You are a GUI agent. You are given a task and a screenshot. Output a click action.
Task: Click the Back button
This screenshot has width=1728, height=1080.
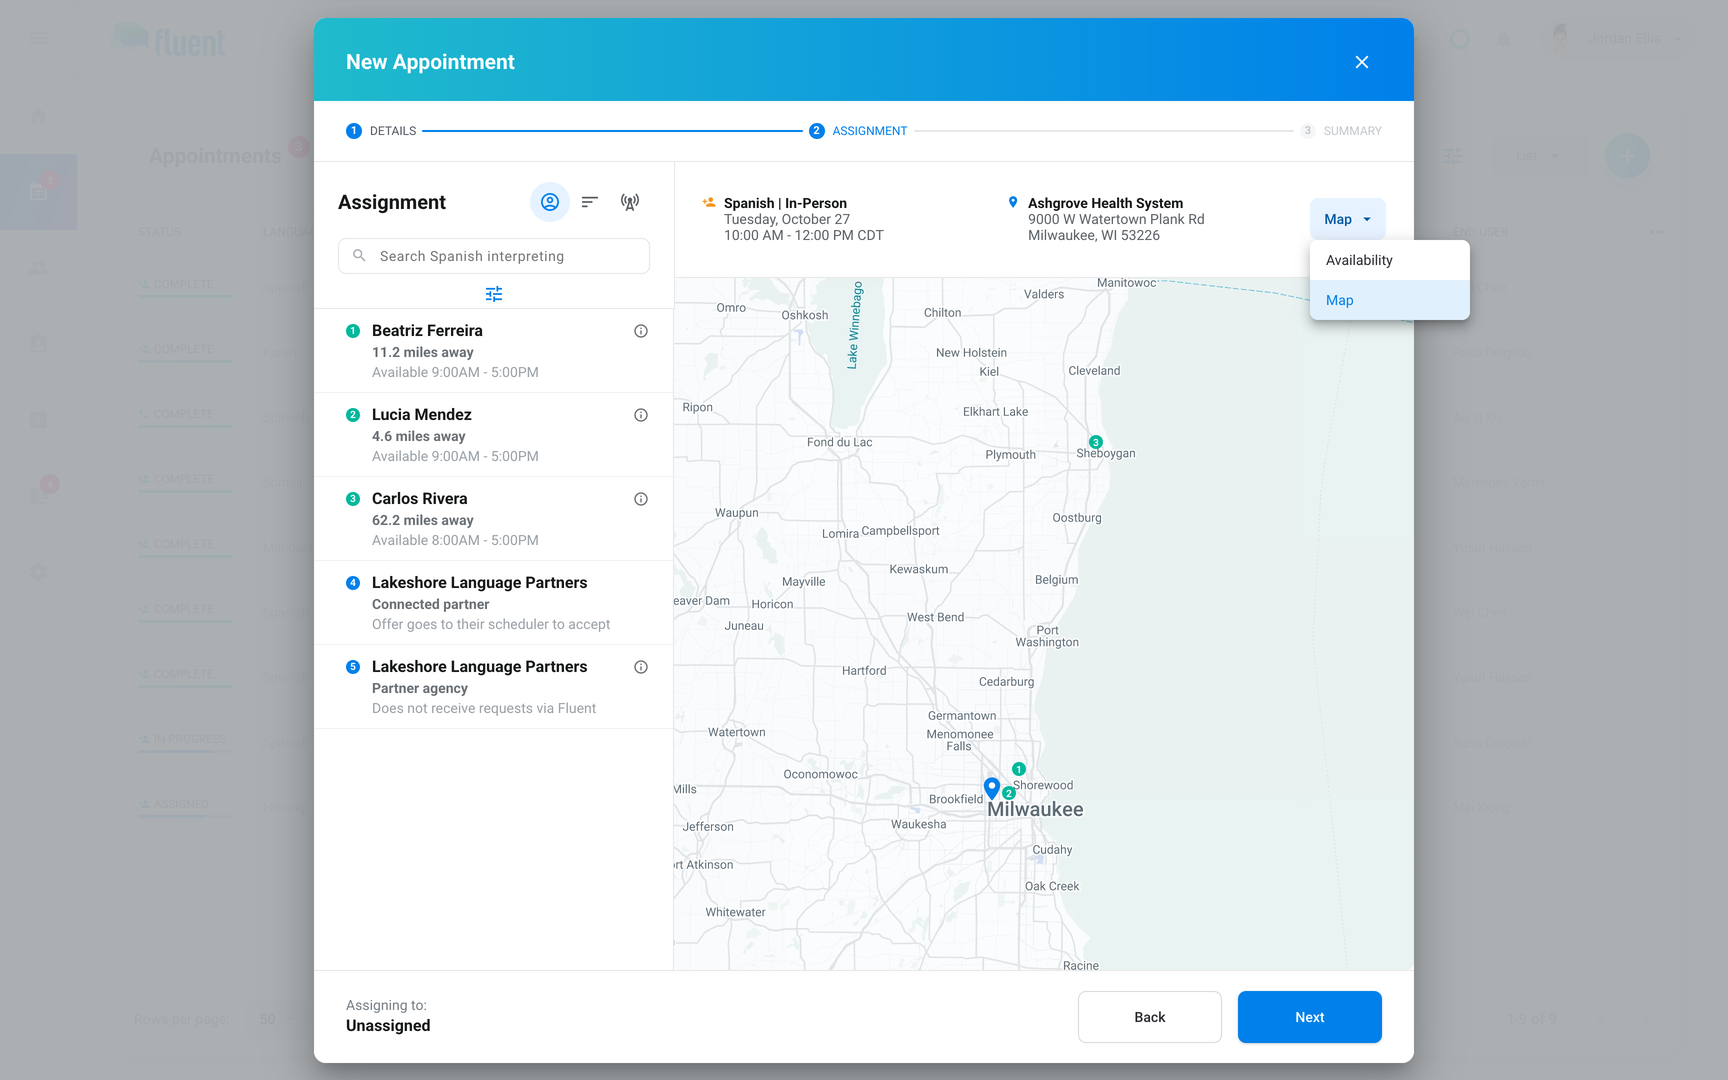(1149, 1017)
